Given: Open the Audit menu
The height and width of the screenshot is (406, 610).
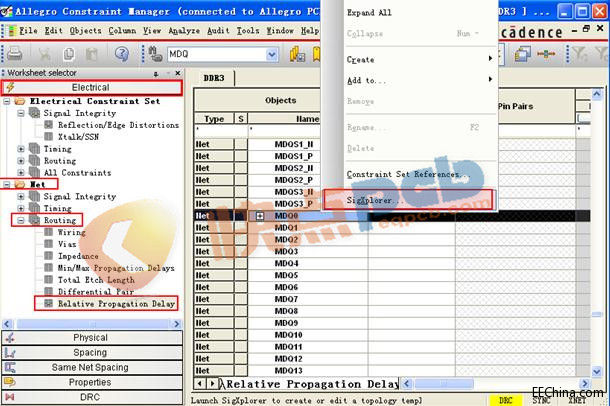Looking at the screenshot, I should [x=218, y=31].
